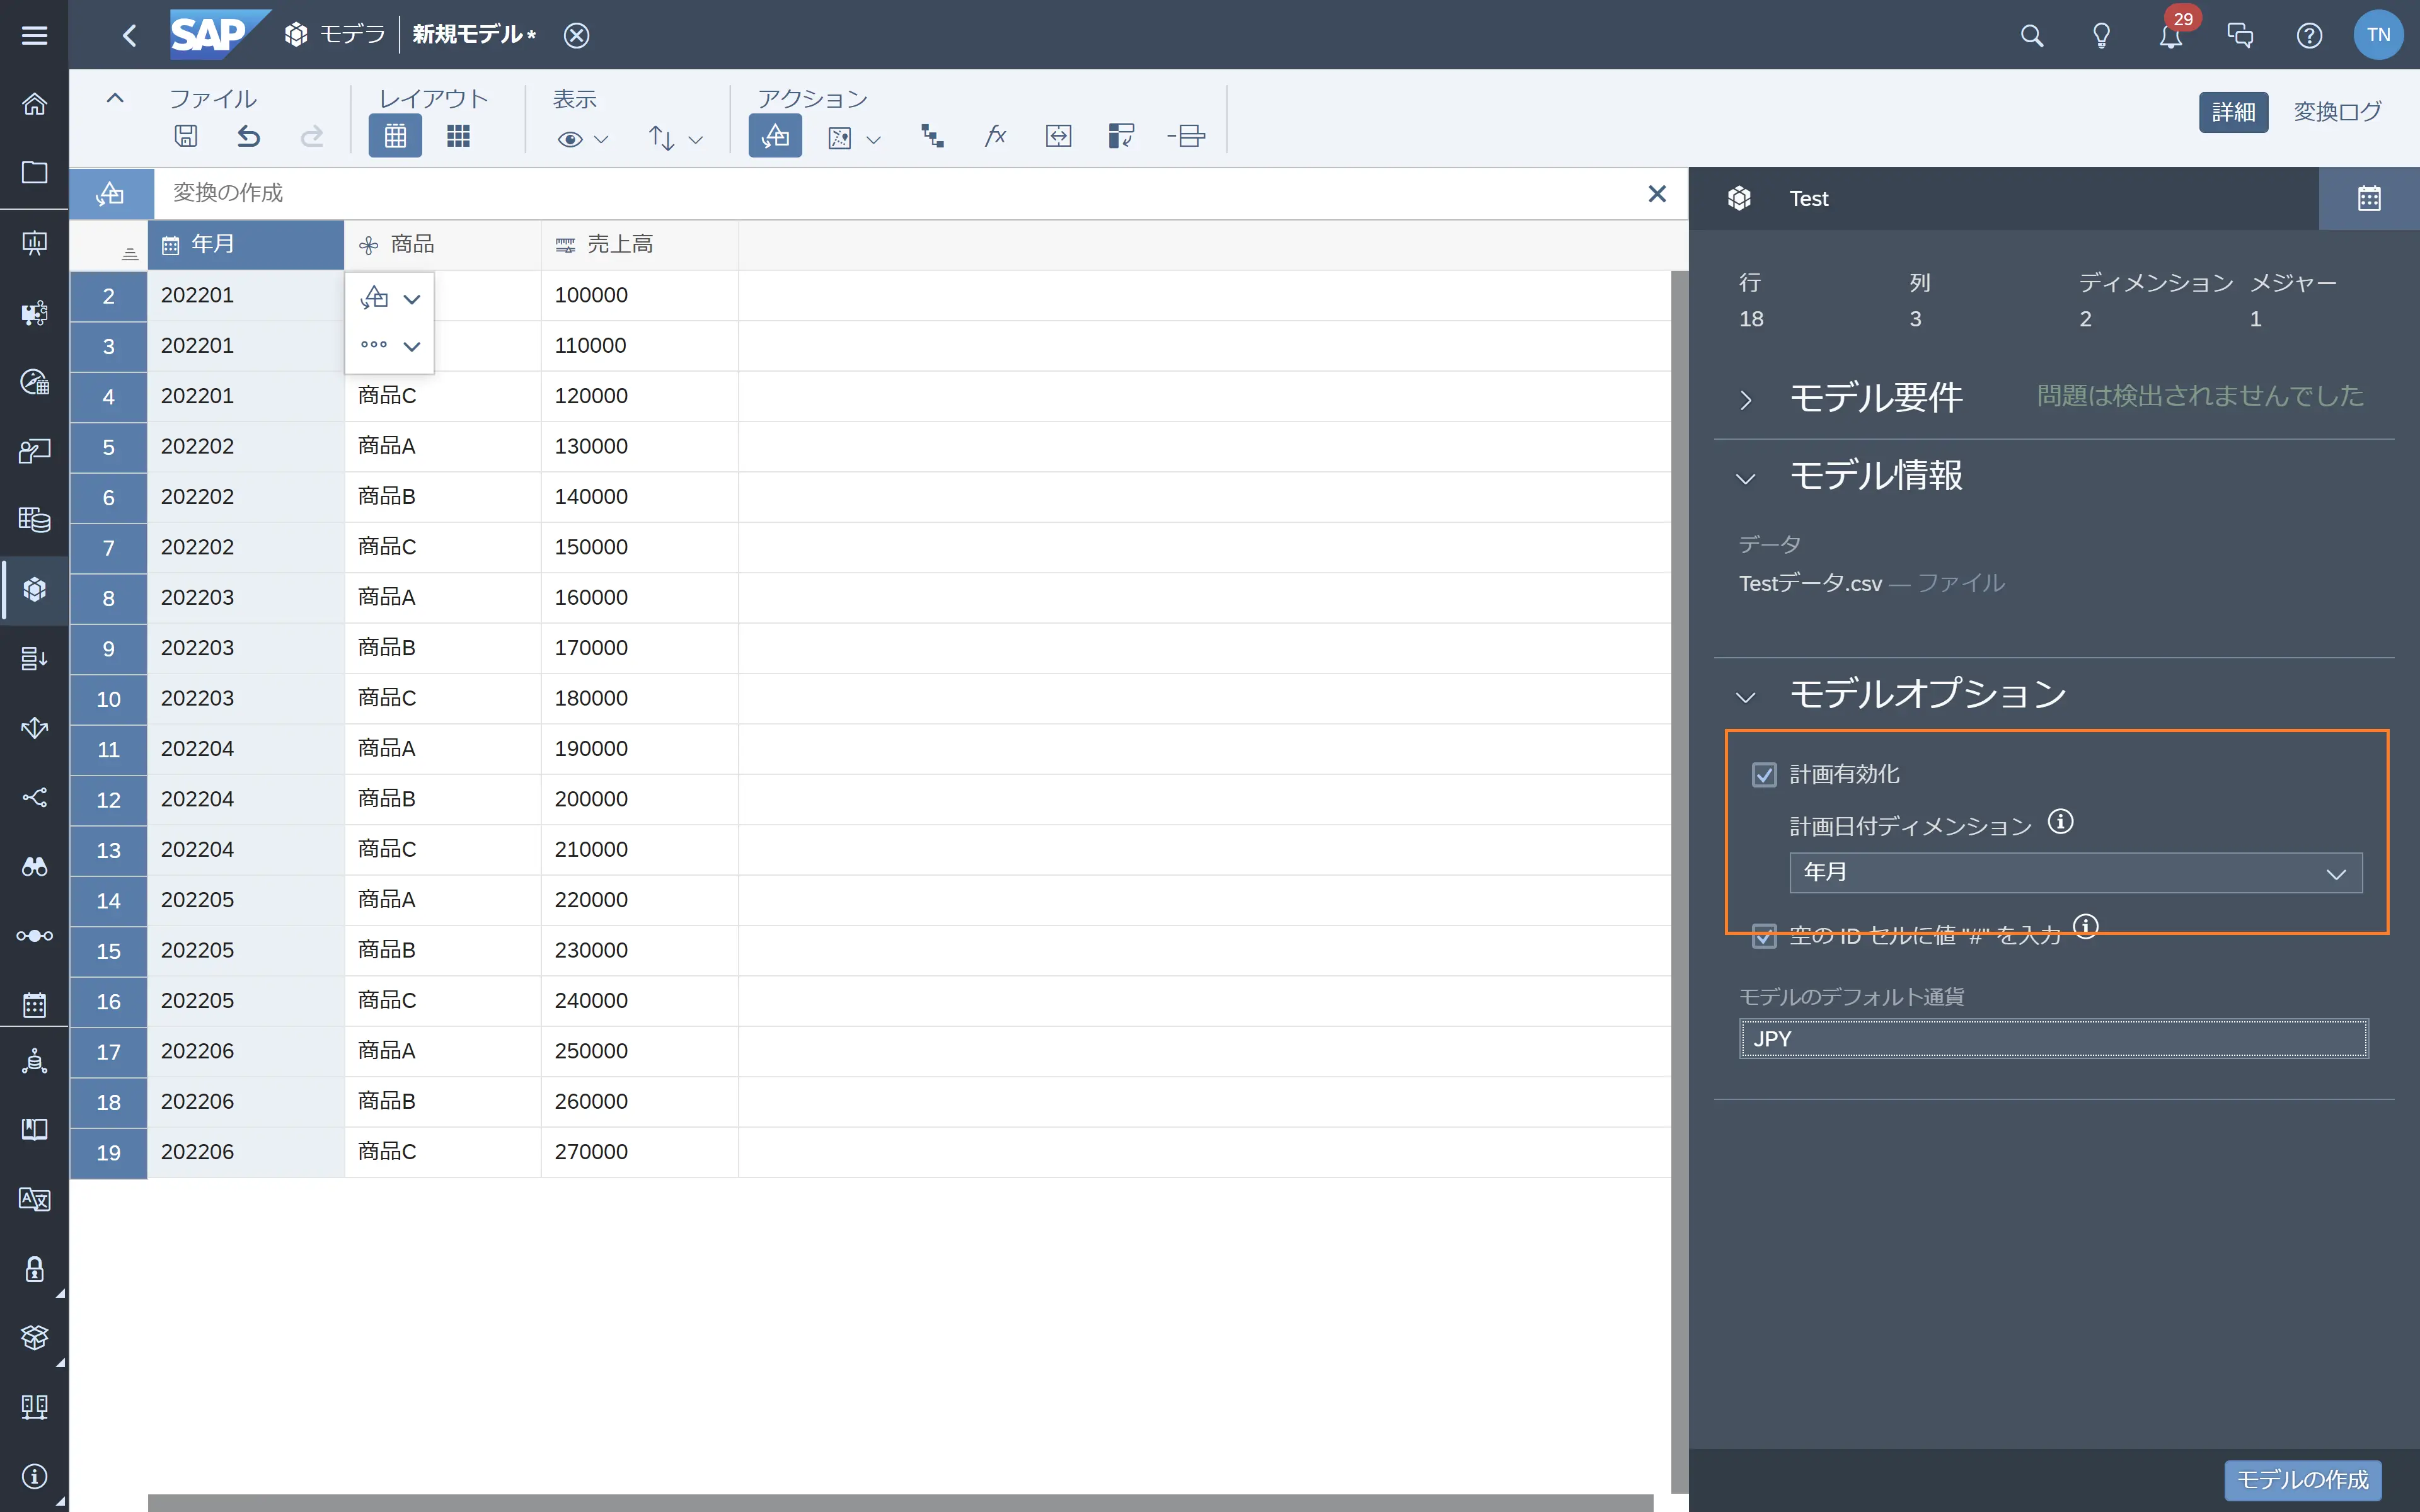Image resolution: width=2420 pixels, height=1512 pixels.
Task: Click the Home icon in sidebar
Action: pyautogui.click(x=34, y=104)
